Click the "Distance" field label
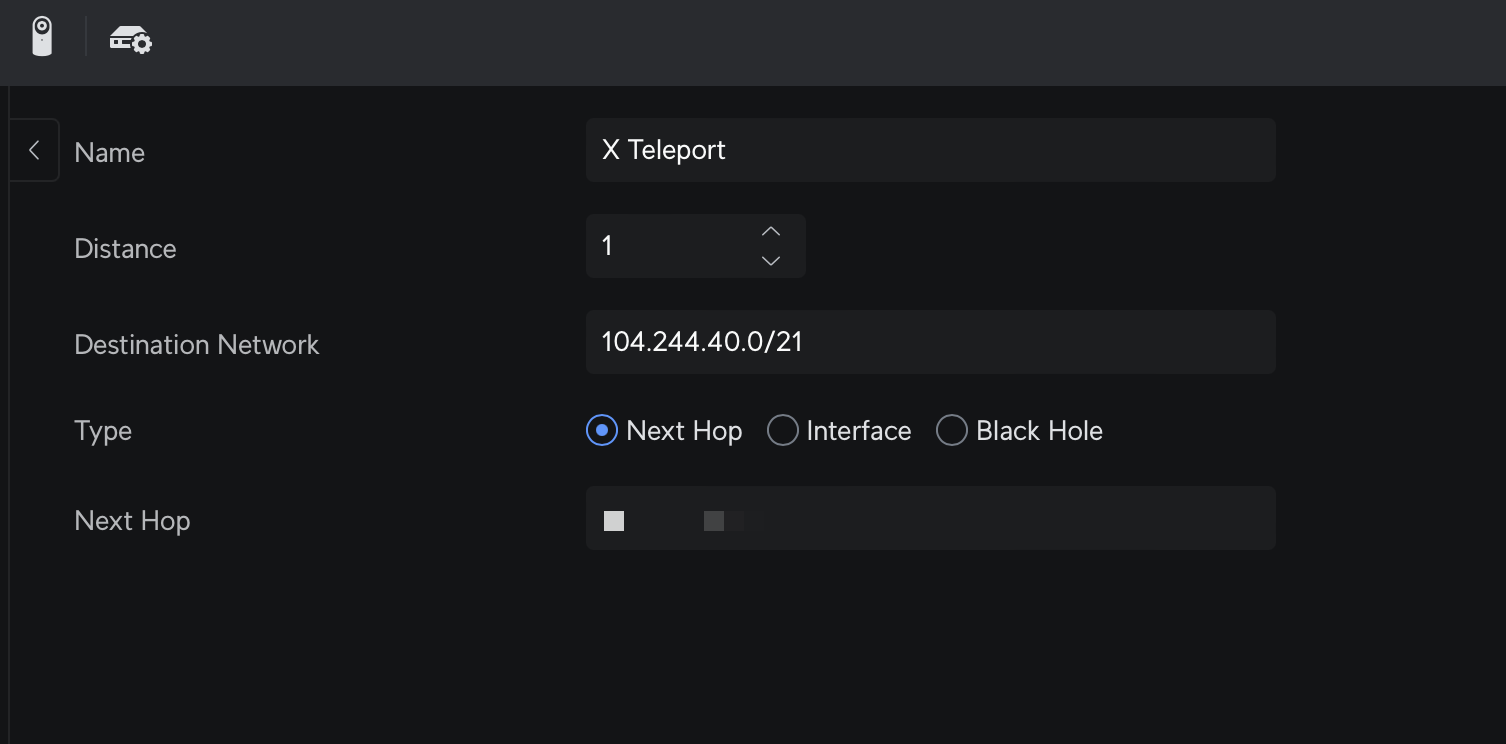Screen dimensions: 1506x744 click(125, 249)
